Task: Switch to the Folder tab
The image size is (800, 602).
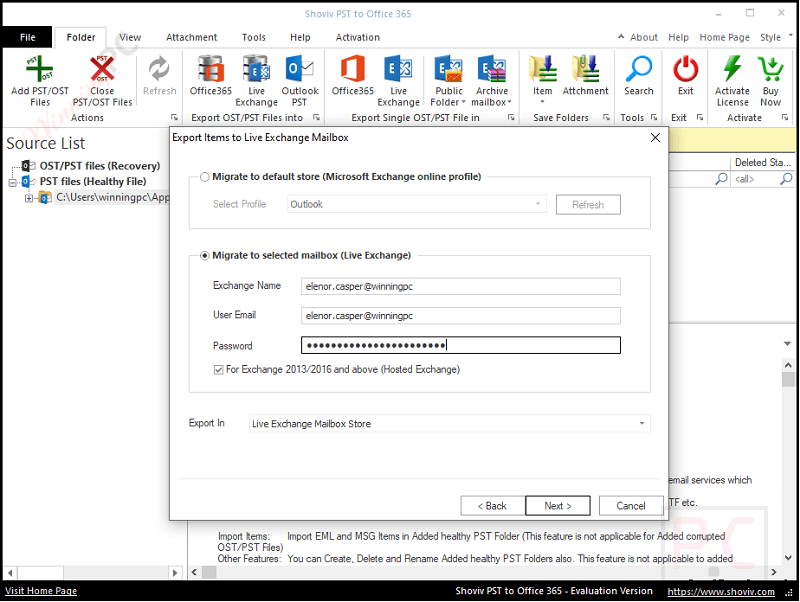Action: [x=81, y=37]
